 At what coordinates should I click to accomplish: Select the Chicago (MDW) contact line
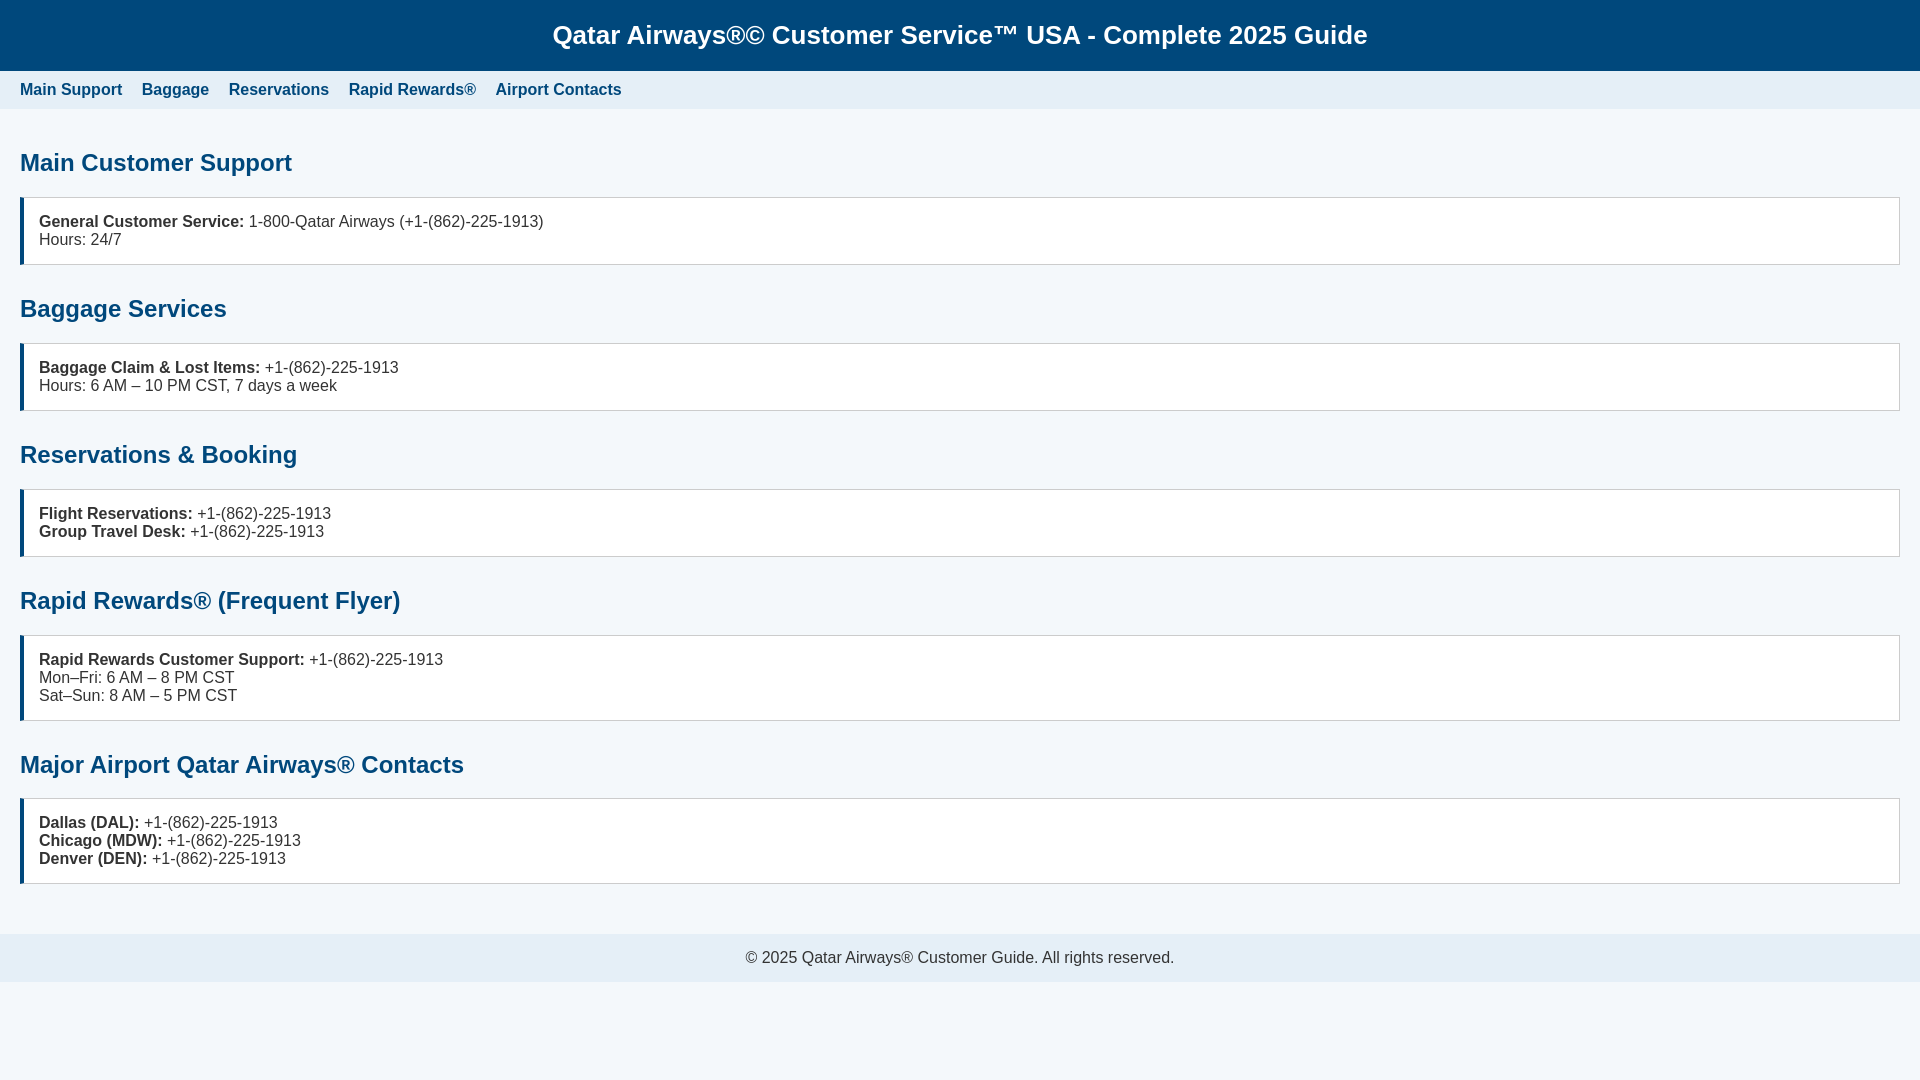click(x=170, y=841)
